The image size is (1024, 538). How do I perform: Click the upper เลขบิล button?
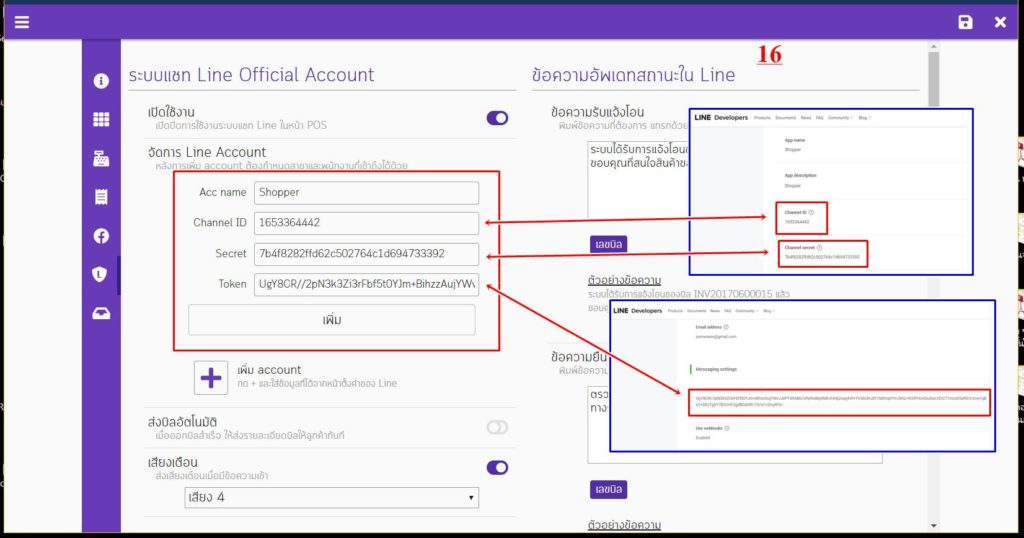point(609,244)
